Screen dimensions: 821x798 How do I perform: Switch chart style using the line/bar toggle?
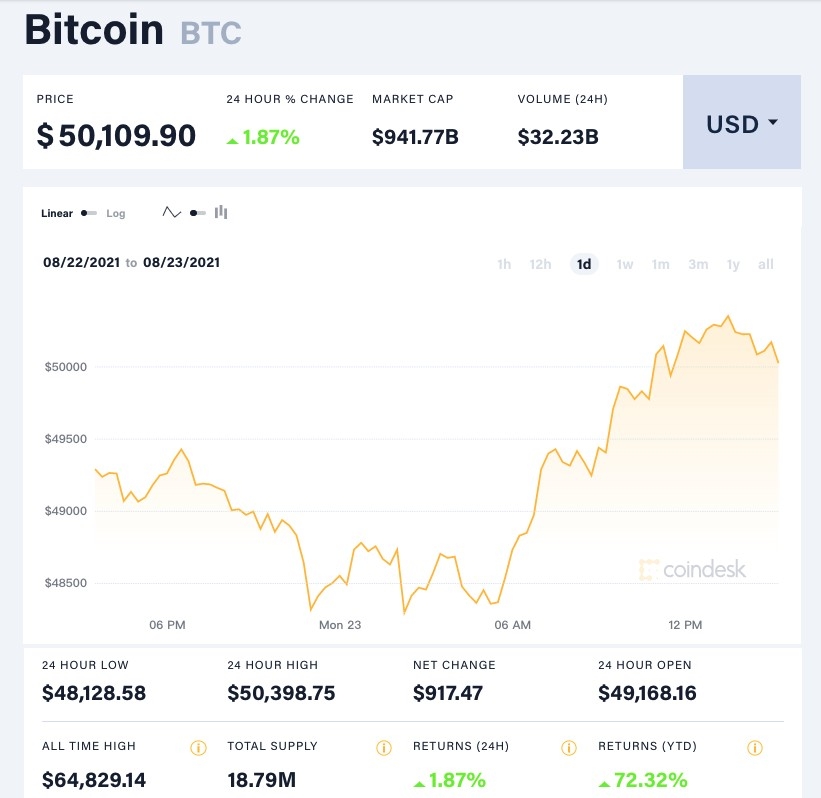pos(196,211)
